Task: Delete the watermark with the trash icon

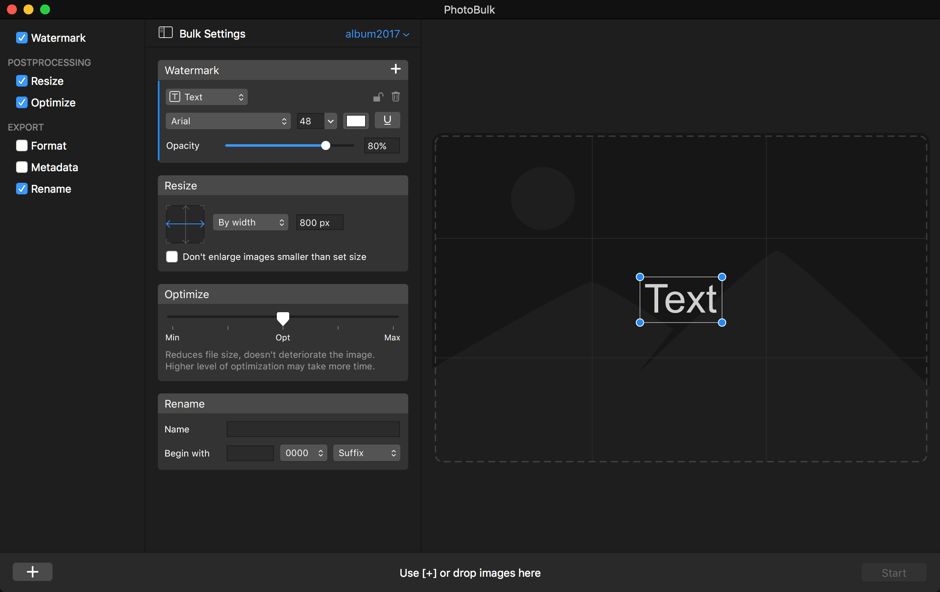Action: coord(395,97)
